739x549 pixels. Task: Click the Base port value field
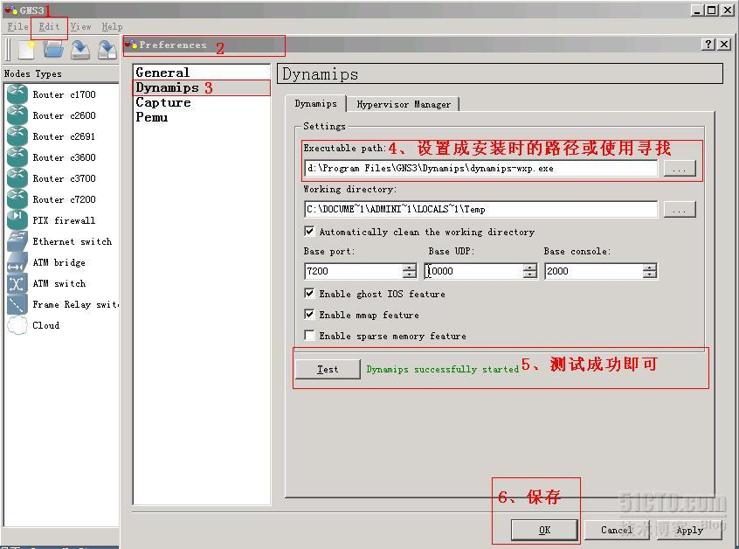[x=353, y=271]
